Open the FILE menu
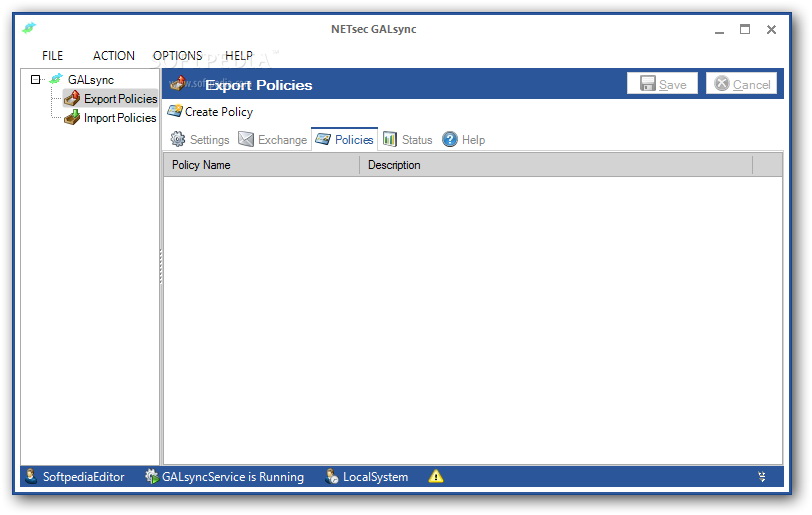The width and height of the screenshot is (812, 515). tap(52, 55)
